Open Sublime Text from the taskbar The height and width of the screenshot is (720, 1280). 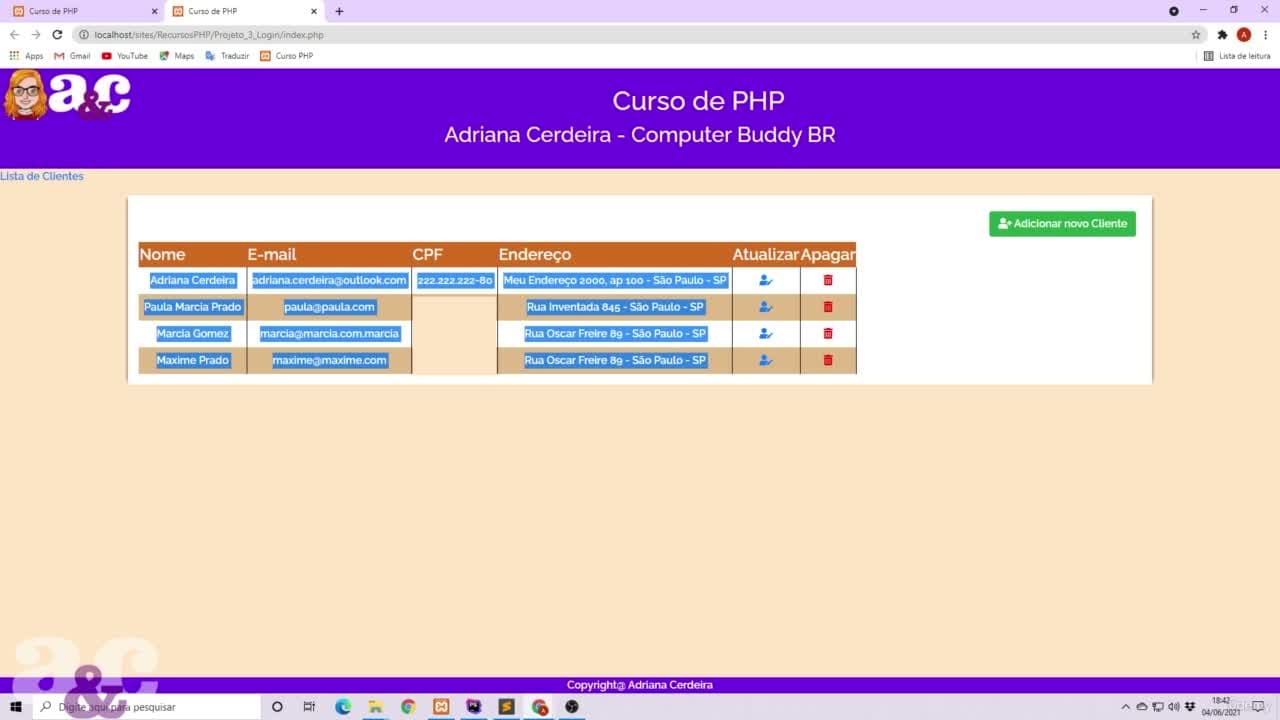(x=507, y=707)
